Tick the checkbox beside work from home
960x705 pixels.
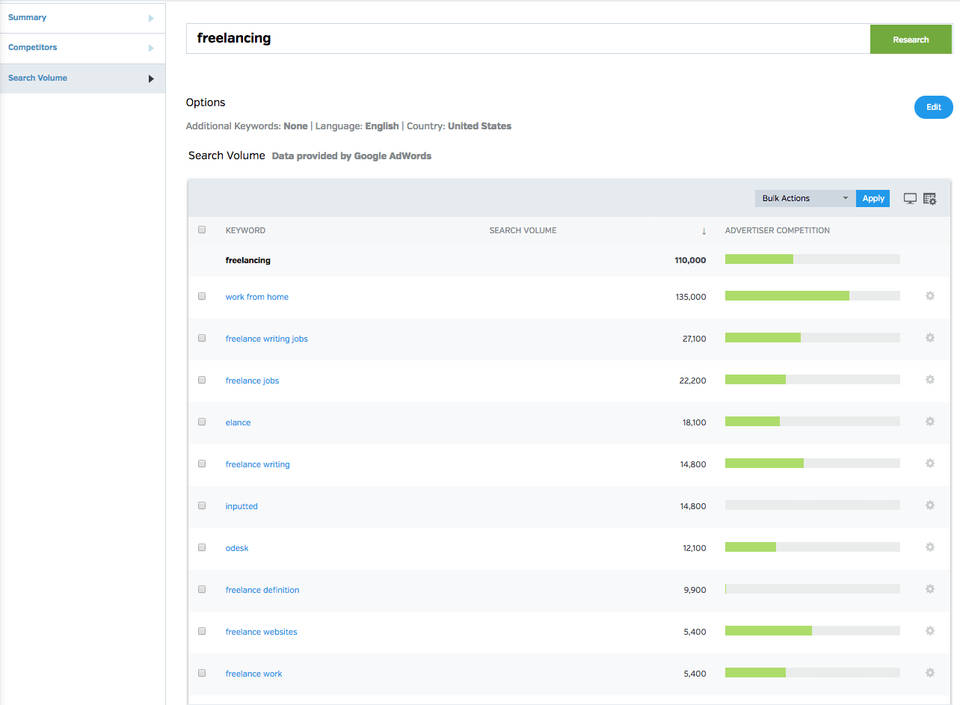[202, 296]
